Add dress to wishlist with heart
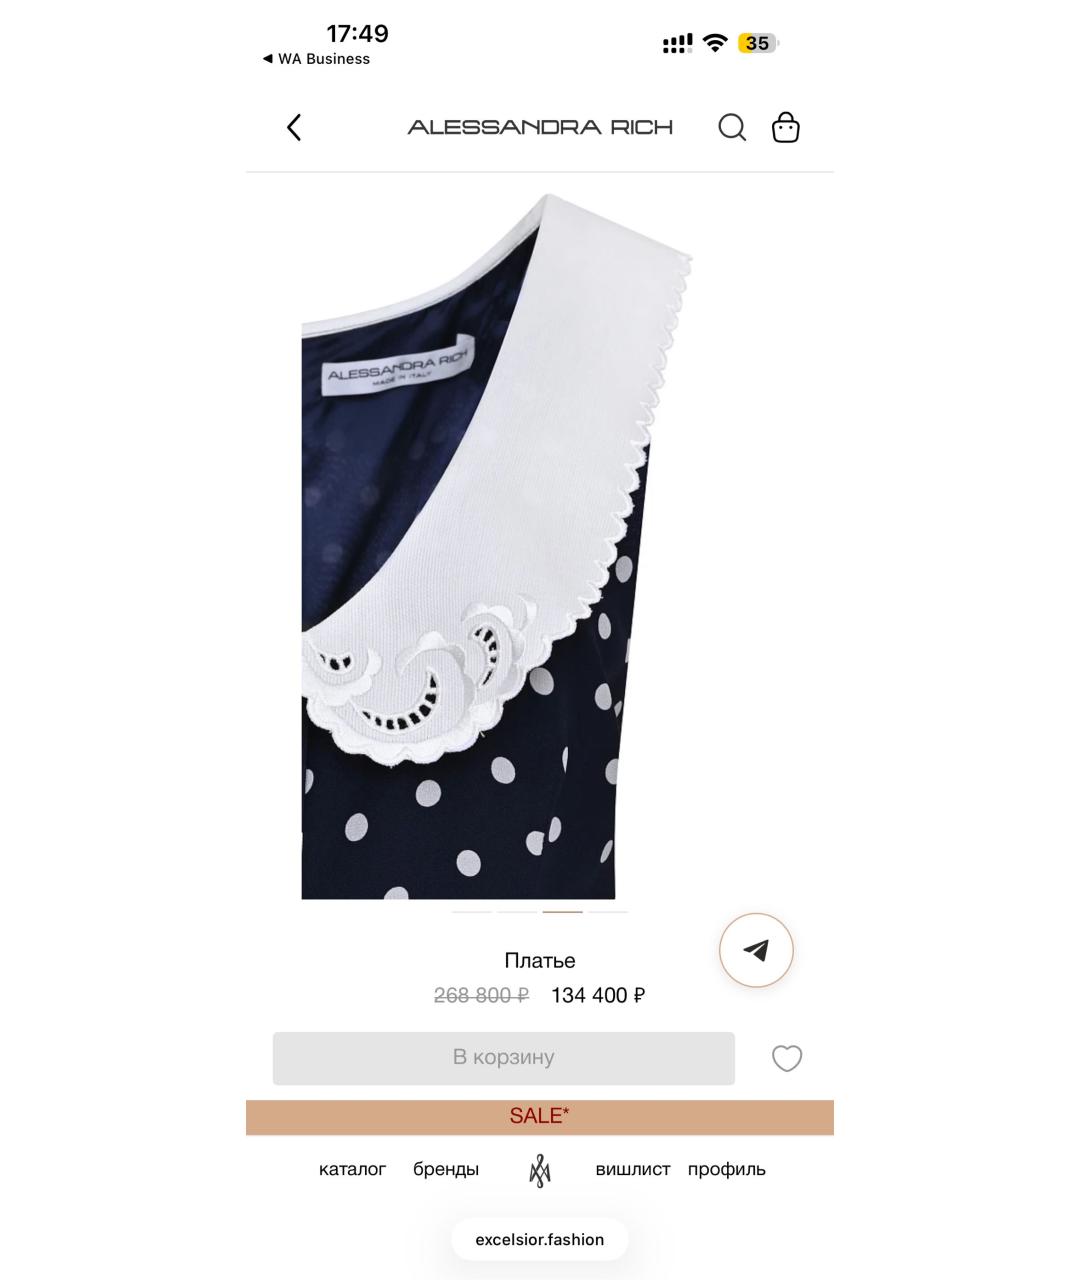Image resolution: width=1080 pixels, height=1280 pixels. pyautogui.click(x=787, y=1058)
